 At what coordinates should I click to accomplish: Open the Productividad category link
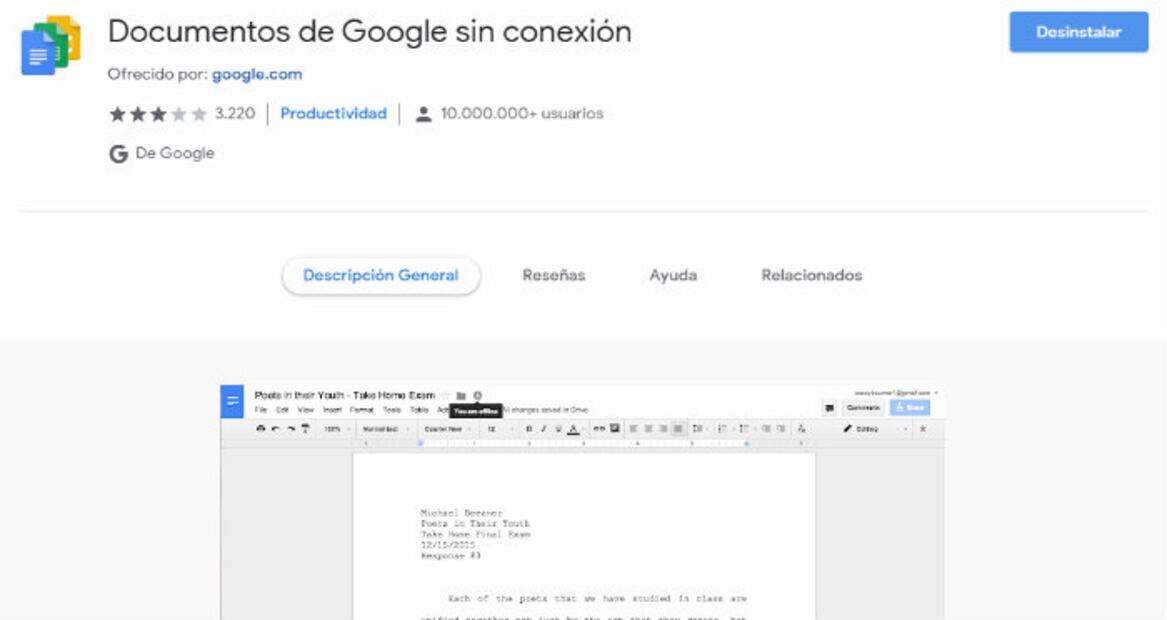(x=333, y=114)
